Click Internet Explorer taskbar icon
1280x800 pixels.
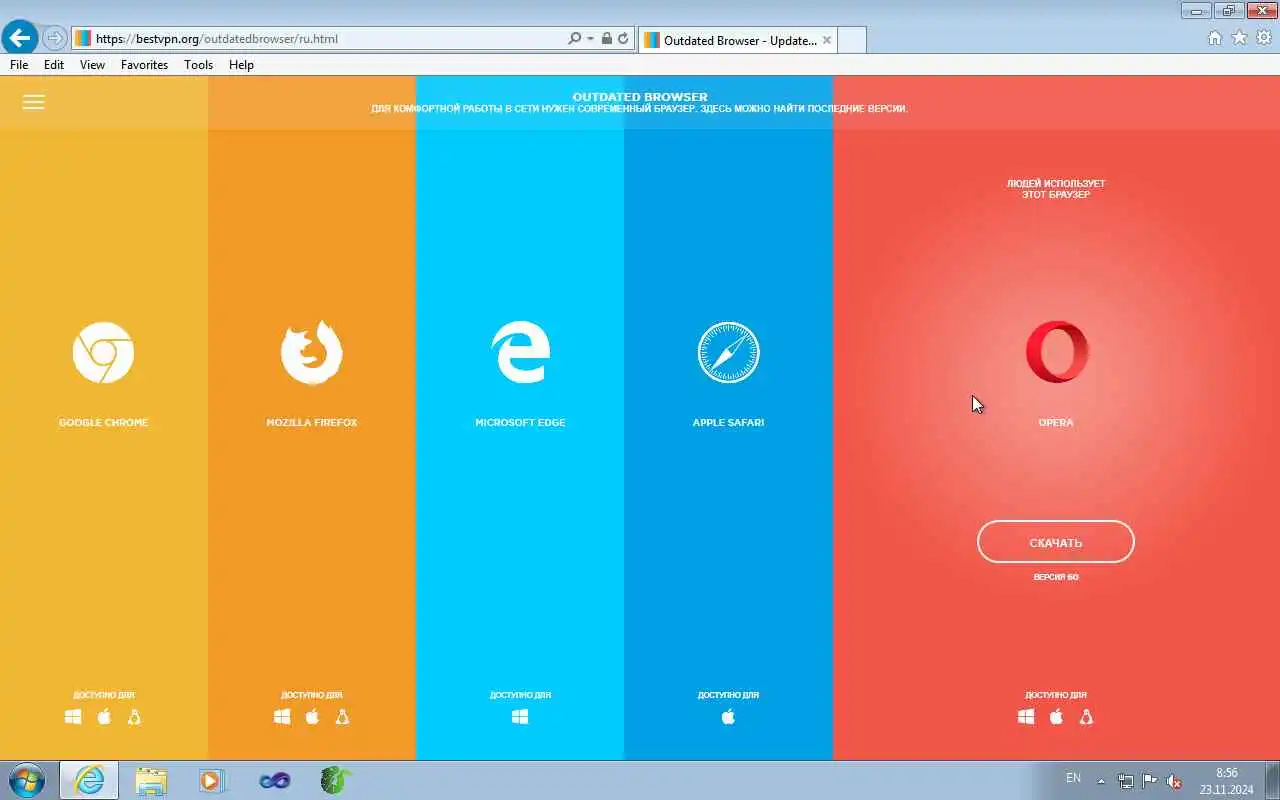(x=89, y=780)
